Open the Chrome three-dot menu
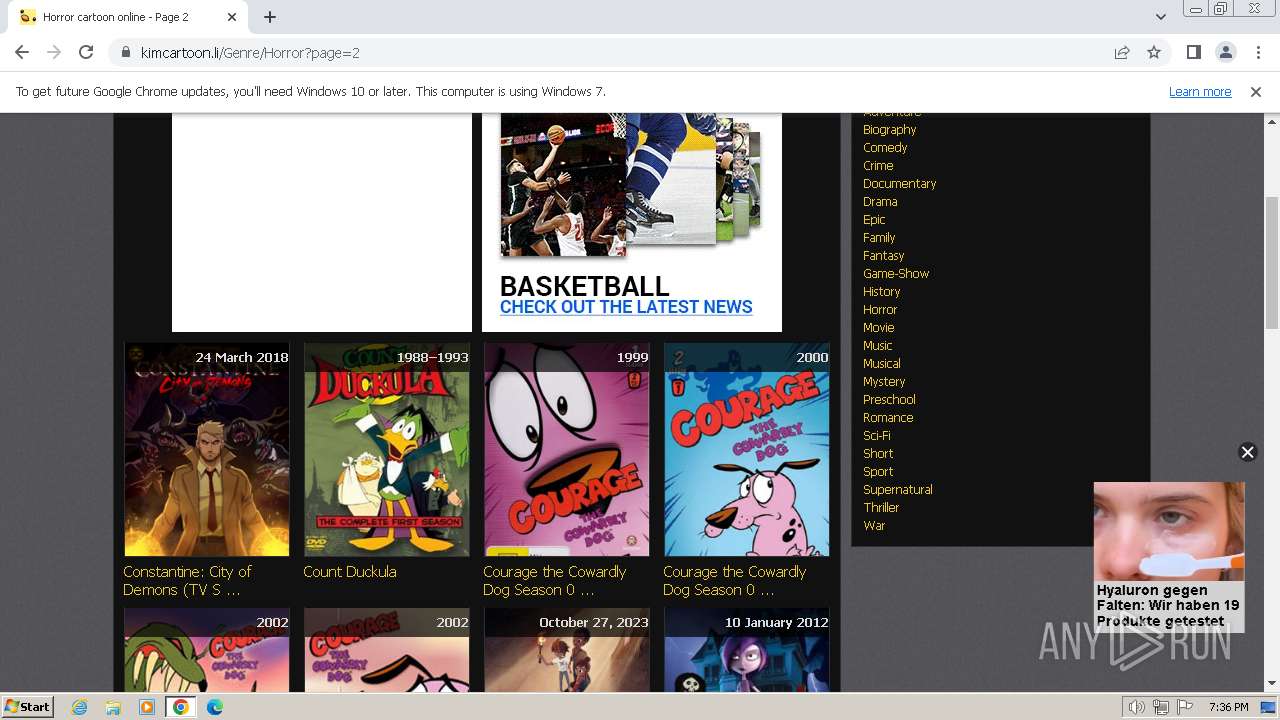Screen dimensions: 1280x720 (1257, 52)
